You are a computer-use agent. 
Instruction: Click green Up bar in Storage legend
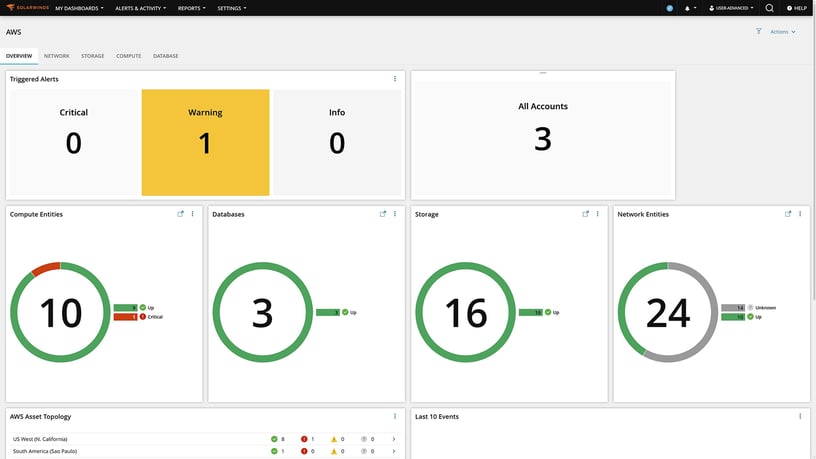point(531,312)
